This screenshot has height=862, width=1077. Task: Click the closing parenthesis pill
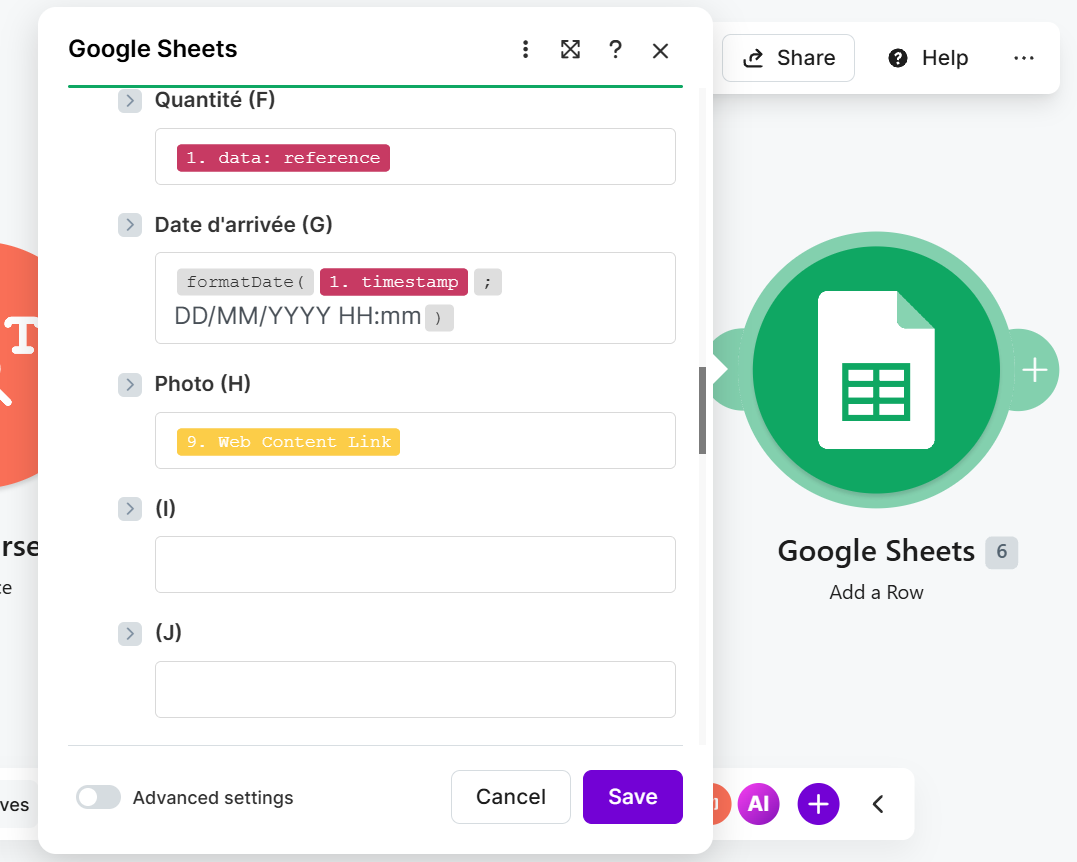(x=439, y=318)
